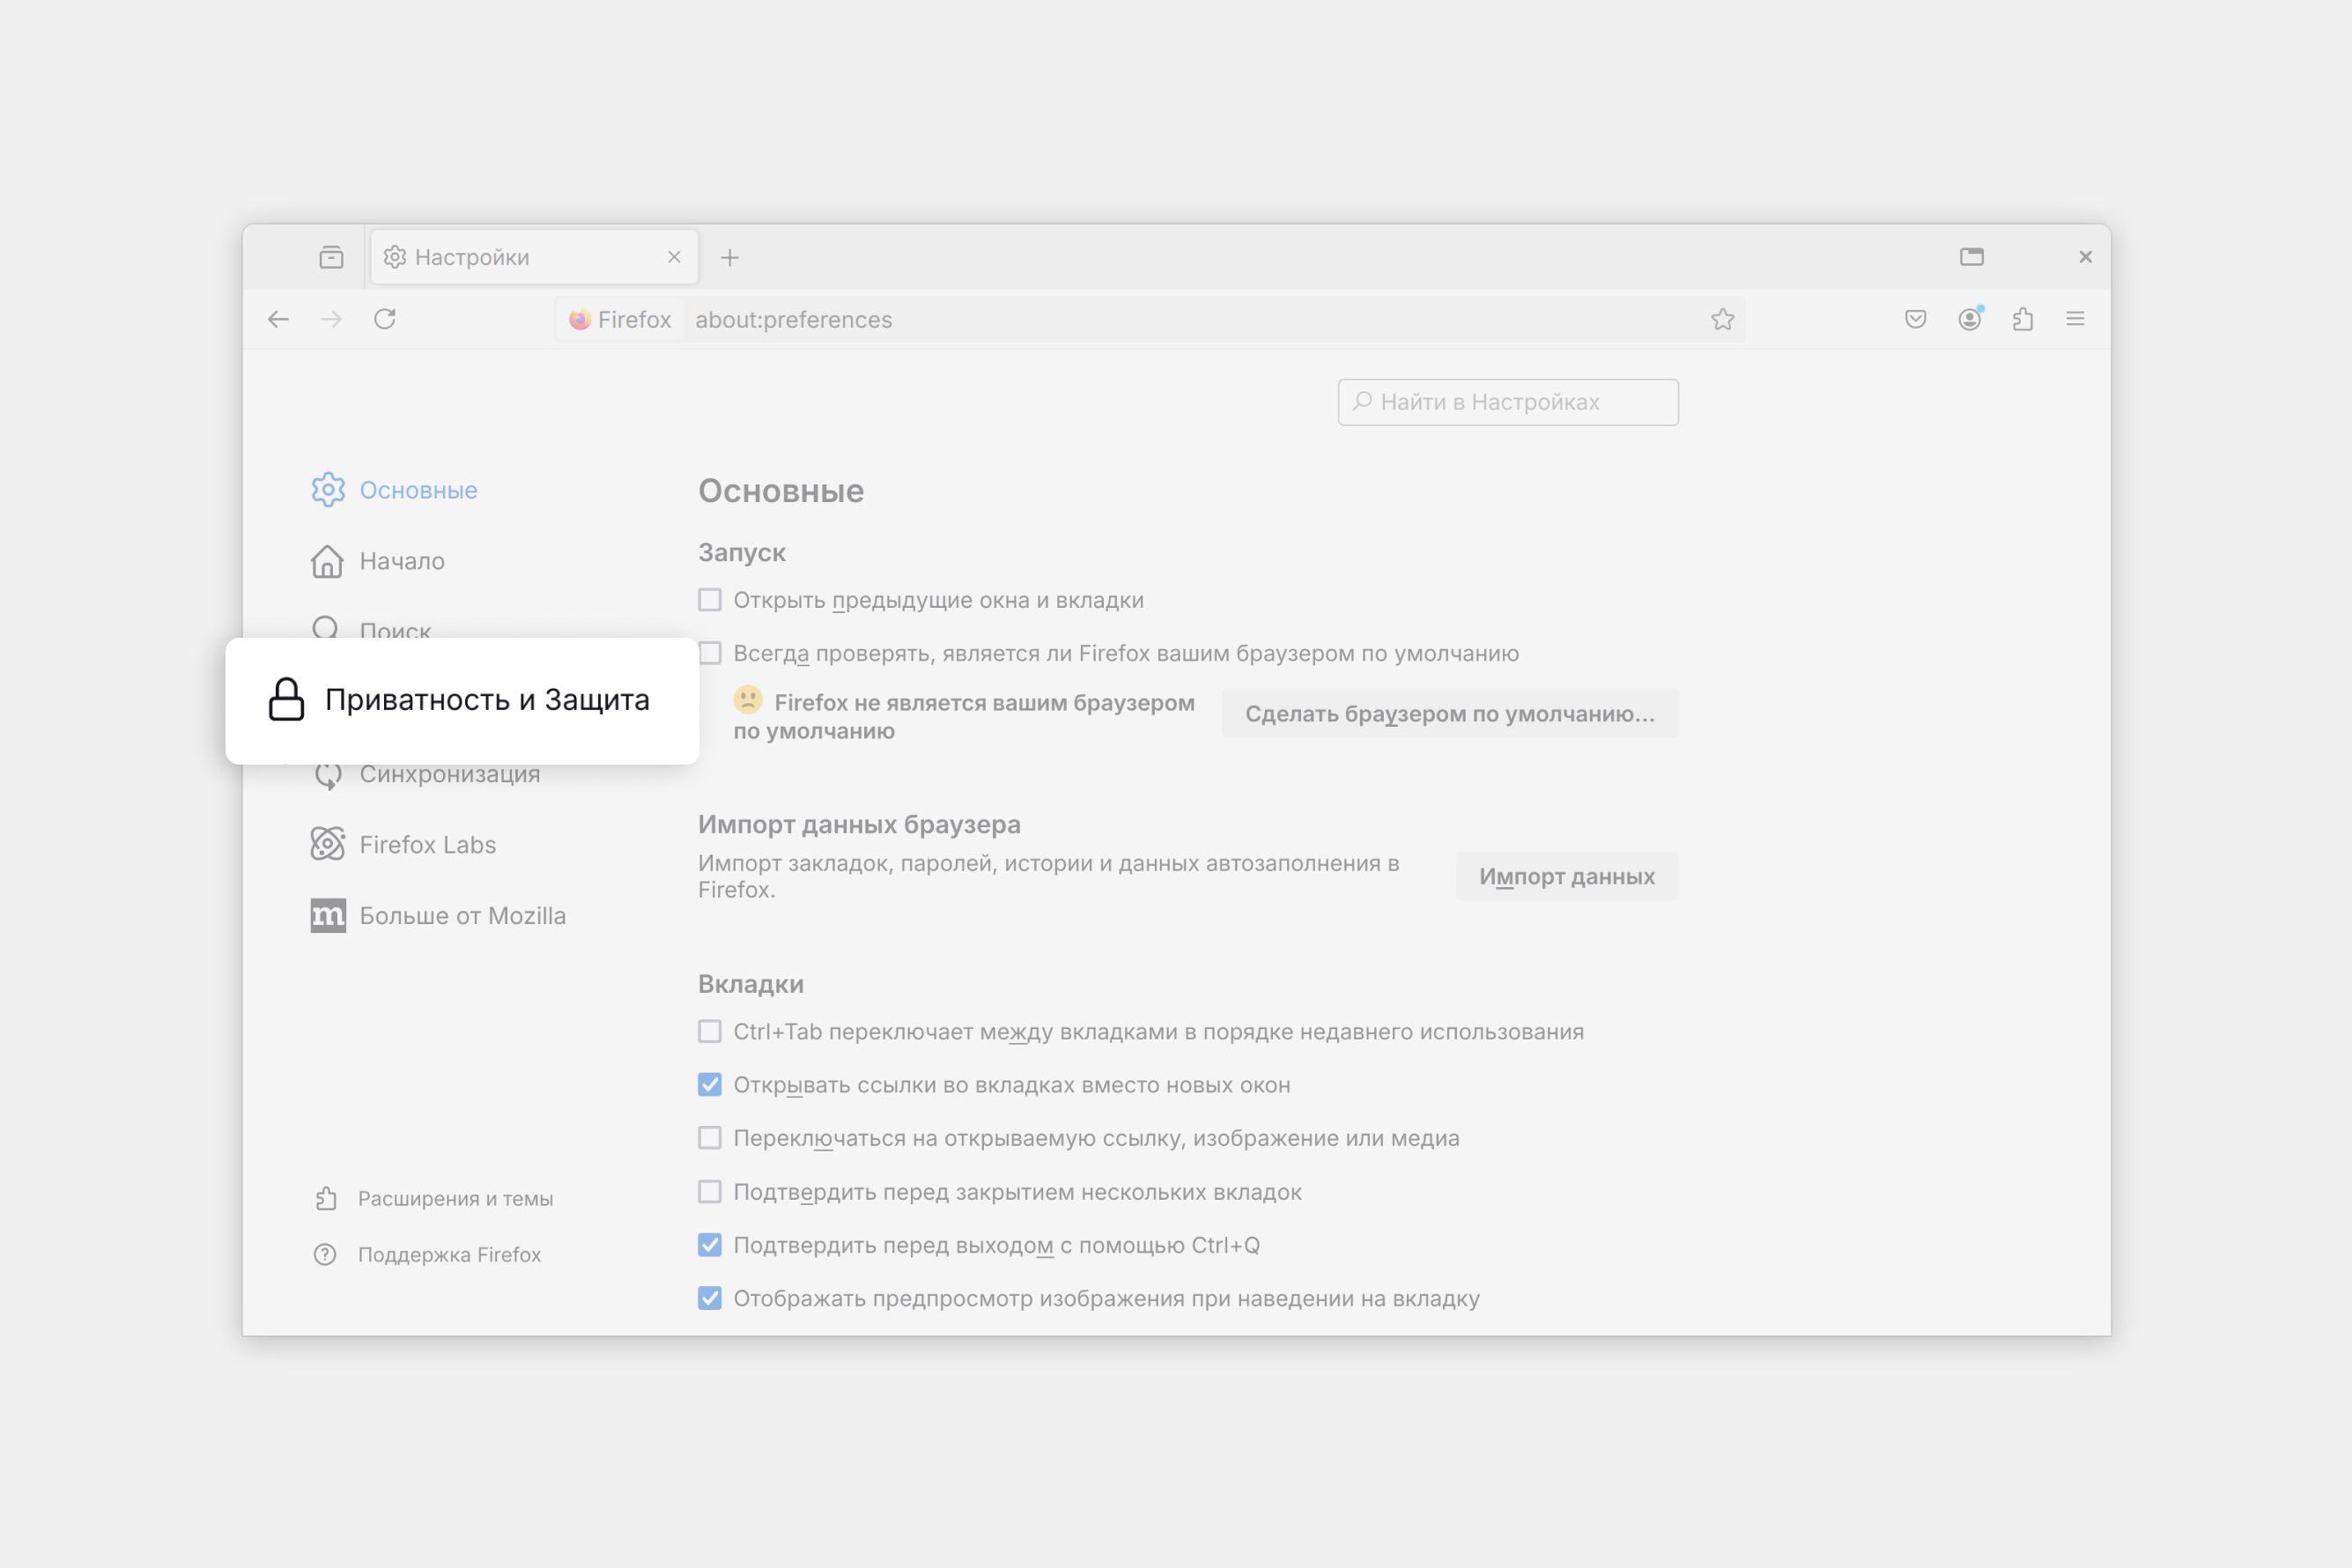The width and height of the screenshot is (2352, 1568).
Task: Open the Firefox account icon
Action: pos(1969,319)
